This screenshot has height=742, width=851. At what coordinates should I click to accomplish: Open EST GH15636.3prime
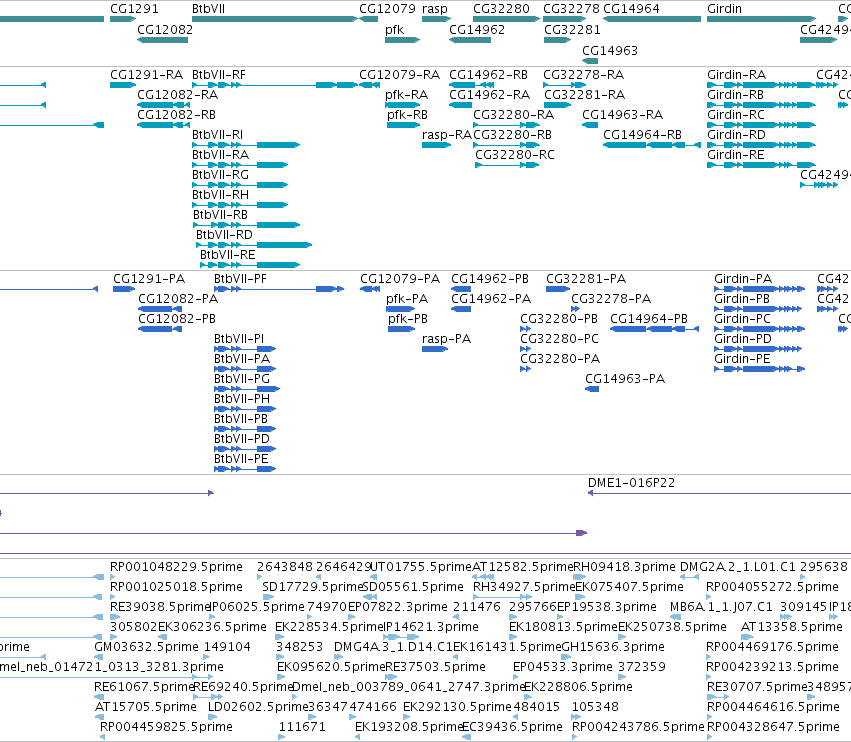point(613,646)
